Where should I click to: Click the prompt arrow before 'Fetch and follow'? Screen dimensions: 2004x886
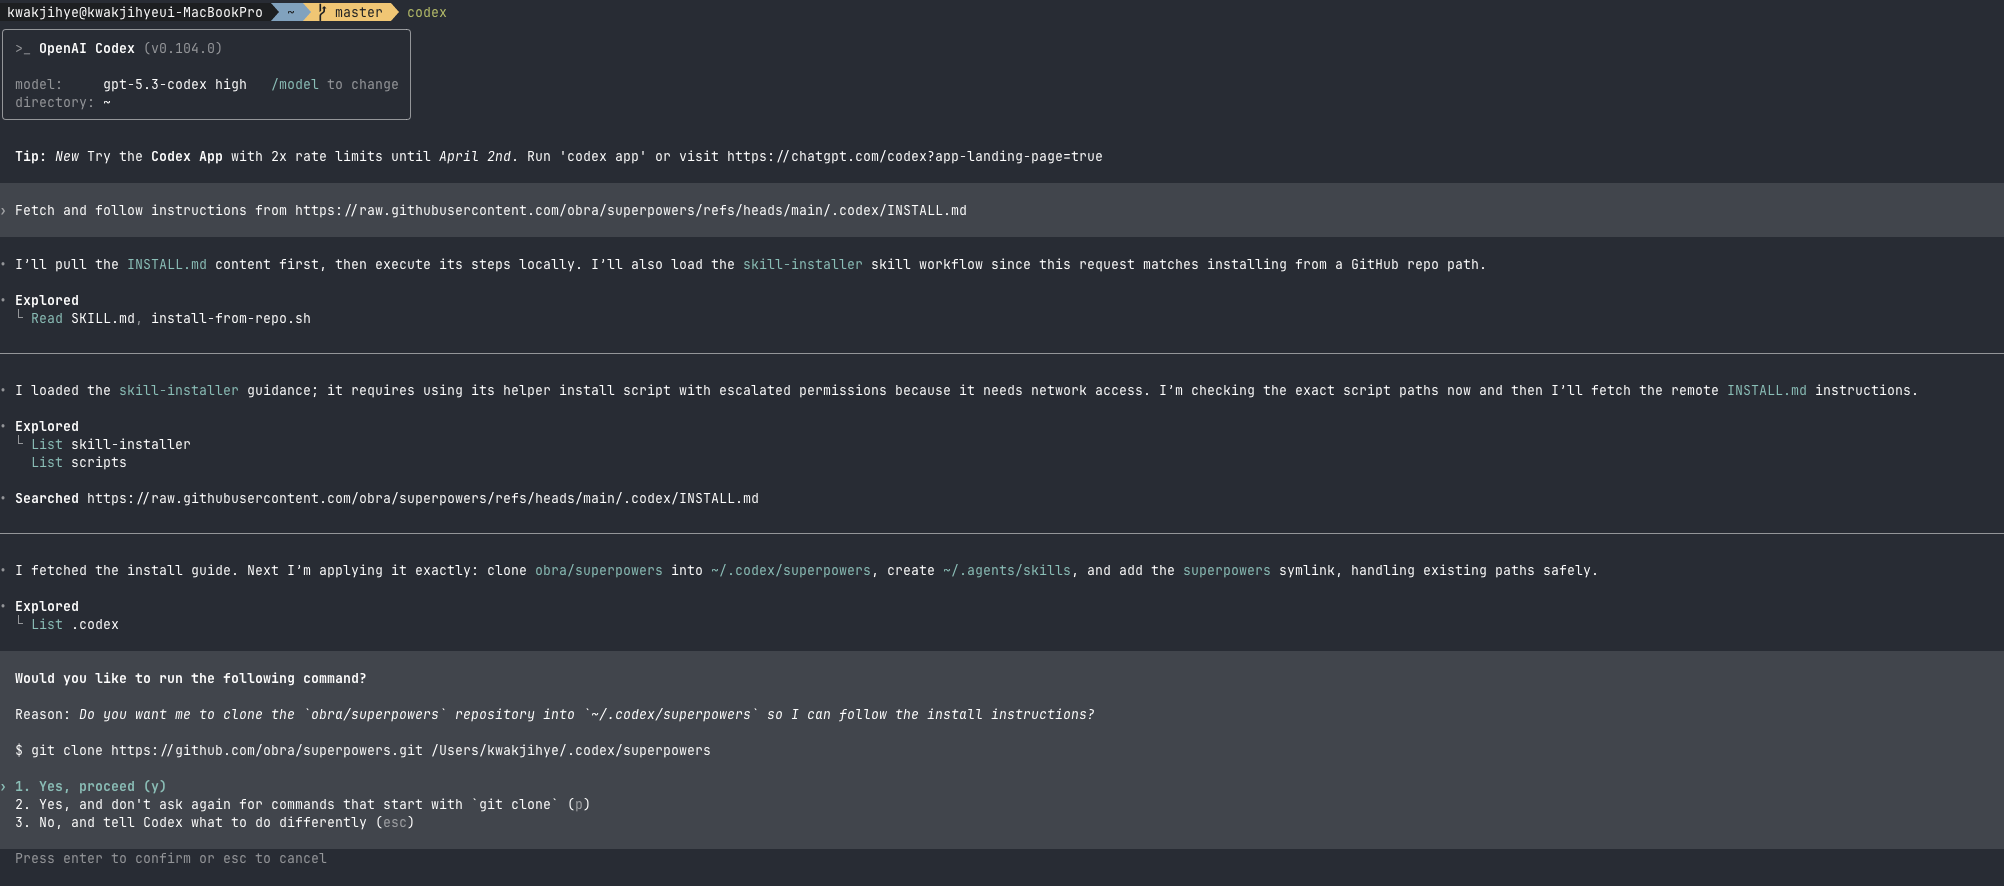click(4, 210)
